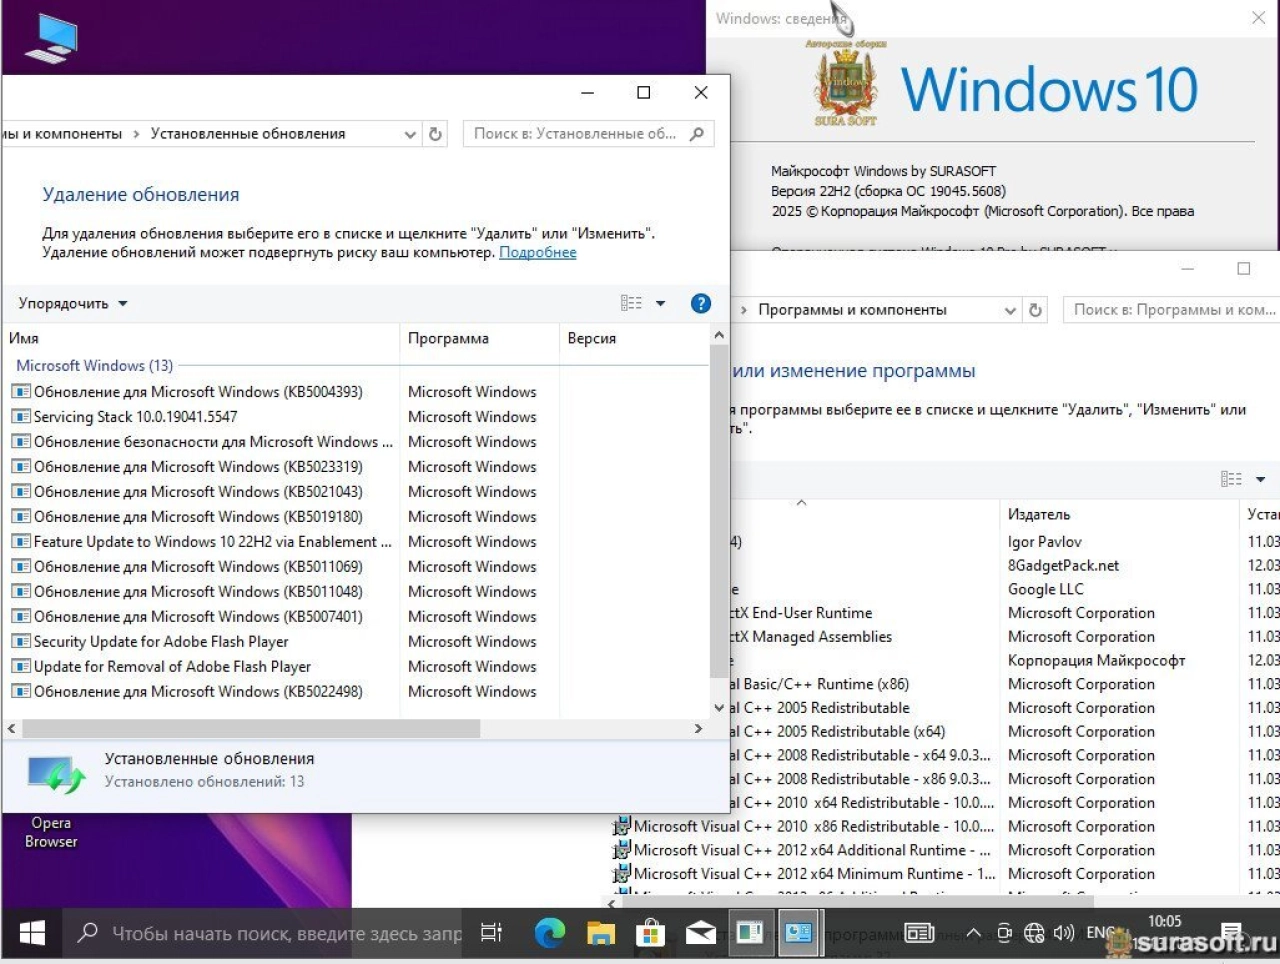Click the scroll up arrow of the updates list

pyautogui.click(x=718, y=335)
